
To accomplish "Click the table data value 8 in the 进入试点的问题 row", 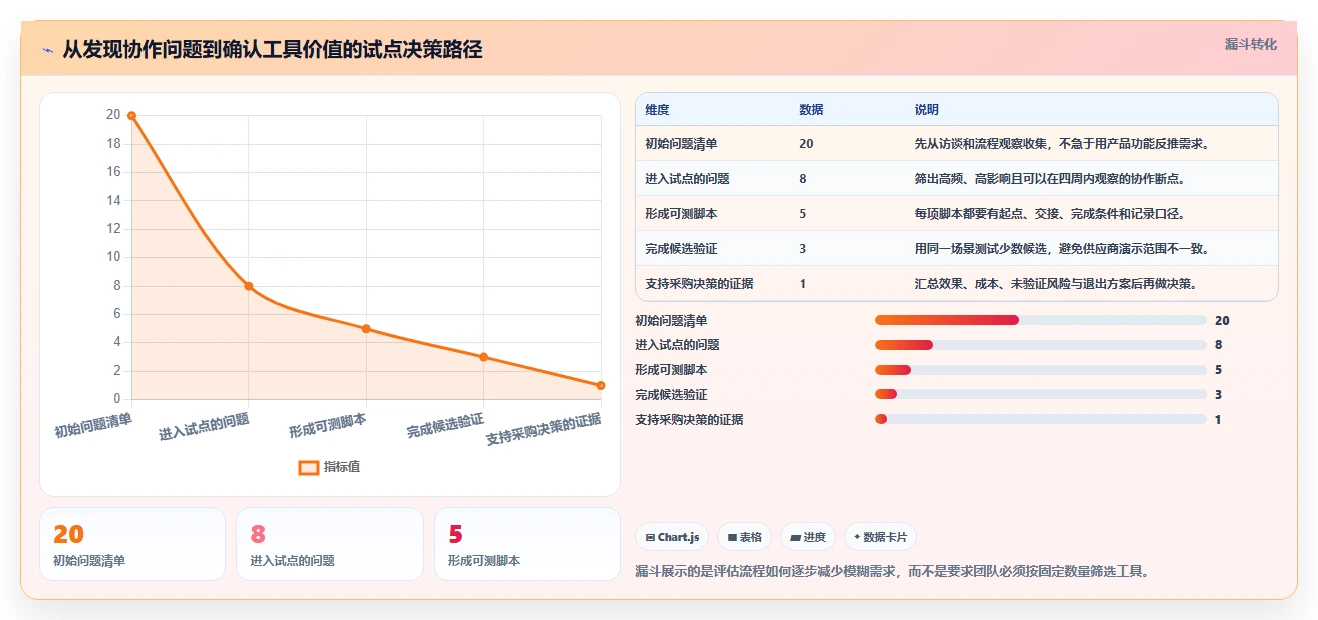I will (x=803, y=179).
